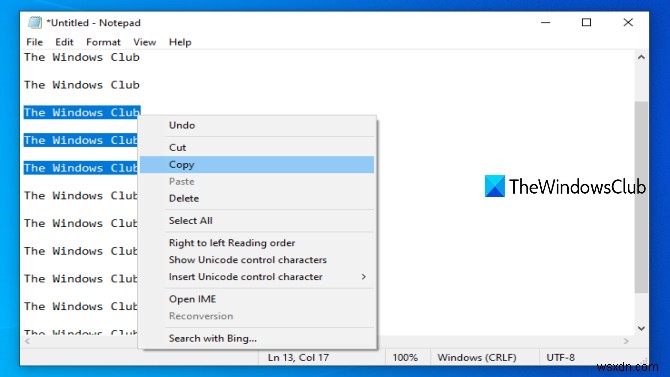
Task: Open the View menu
Action: (x=144, y=42)
